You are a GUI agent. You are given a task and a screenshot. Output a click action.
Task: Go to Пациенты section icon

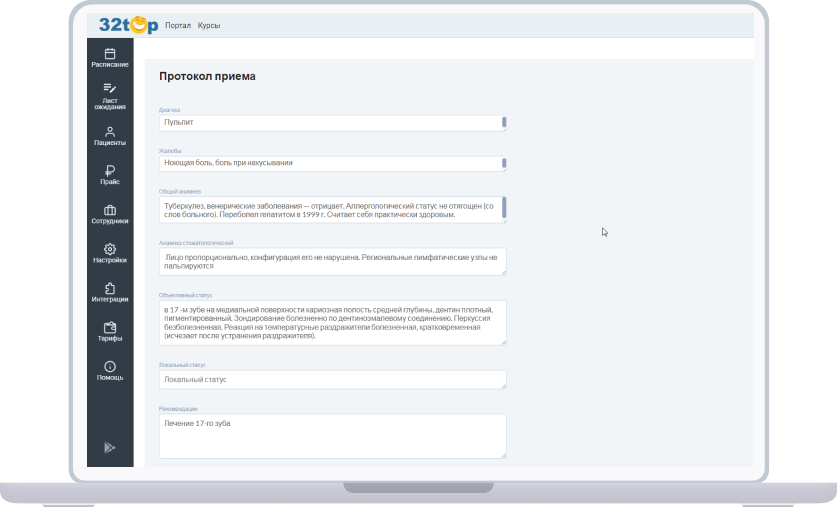coord(110,131)
